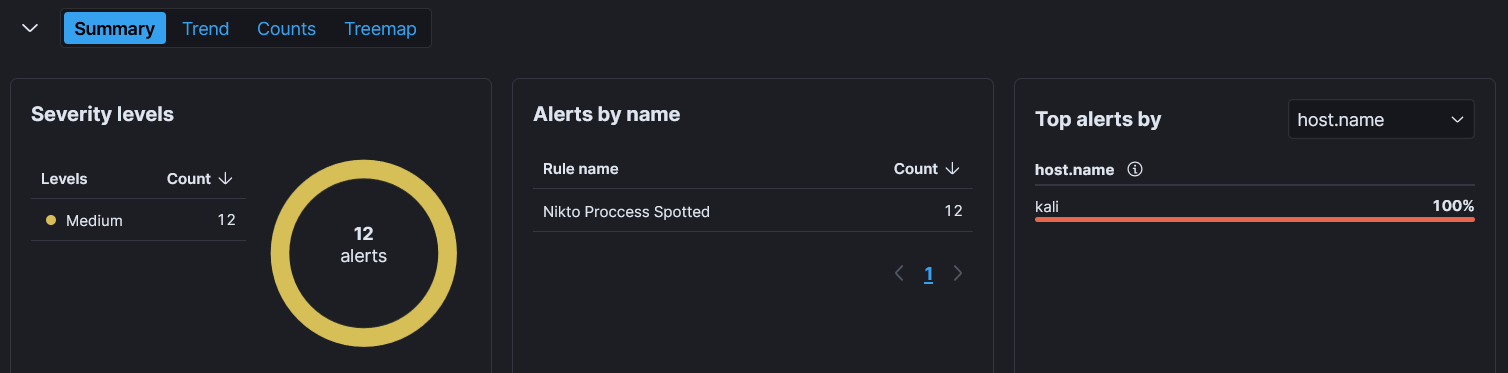The height and width of the screenshot is (373, 1508).
Task: Select the Nikto Proccess Spotted rule
Action: [x=626, y=211]
